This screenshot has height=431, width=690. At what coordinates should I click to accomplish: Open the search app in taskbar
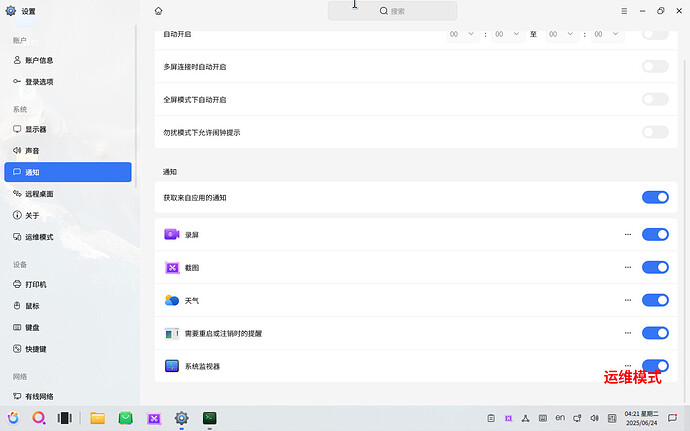39,418
